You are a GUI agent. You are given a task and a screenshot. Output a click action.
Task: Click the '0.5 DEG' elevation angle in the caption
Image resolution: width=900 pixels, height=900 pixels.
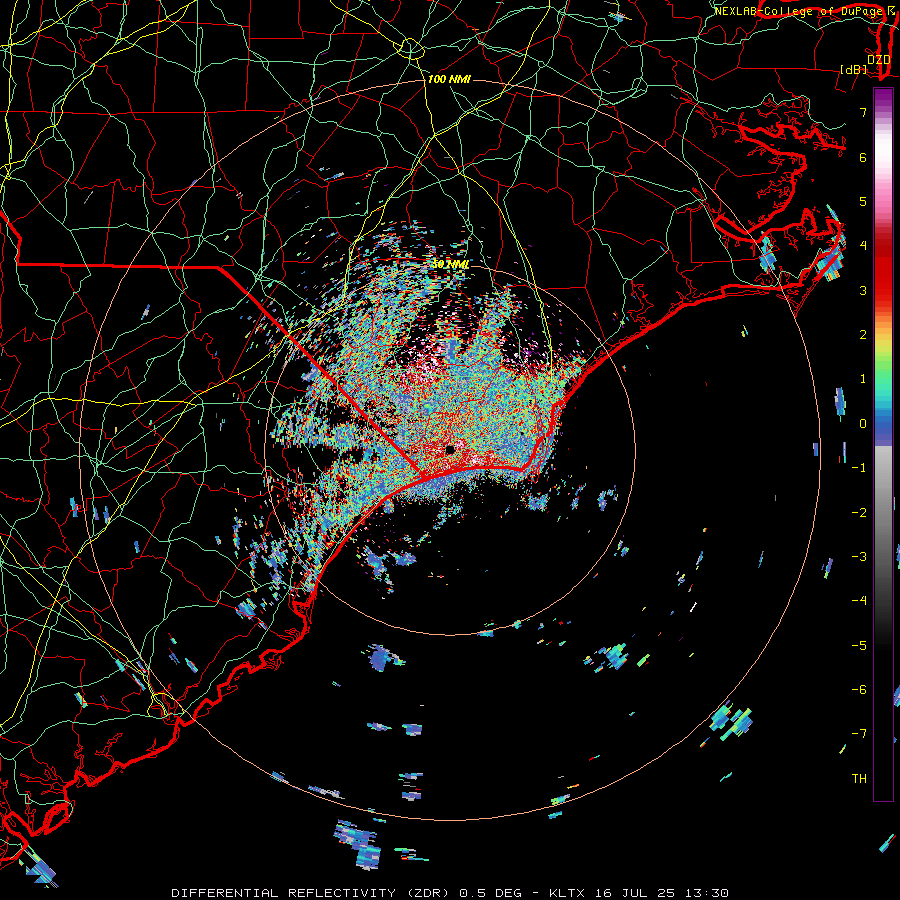click(490, 893)
